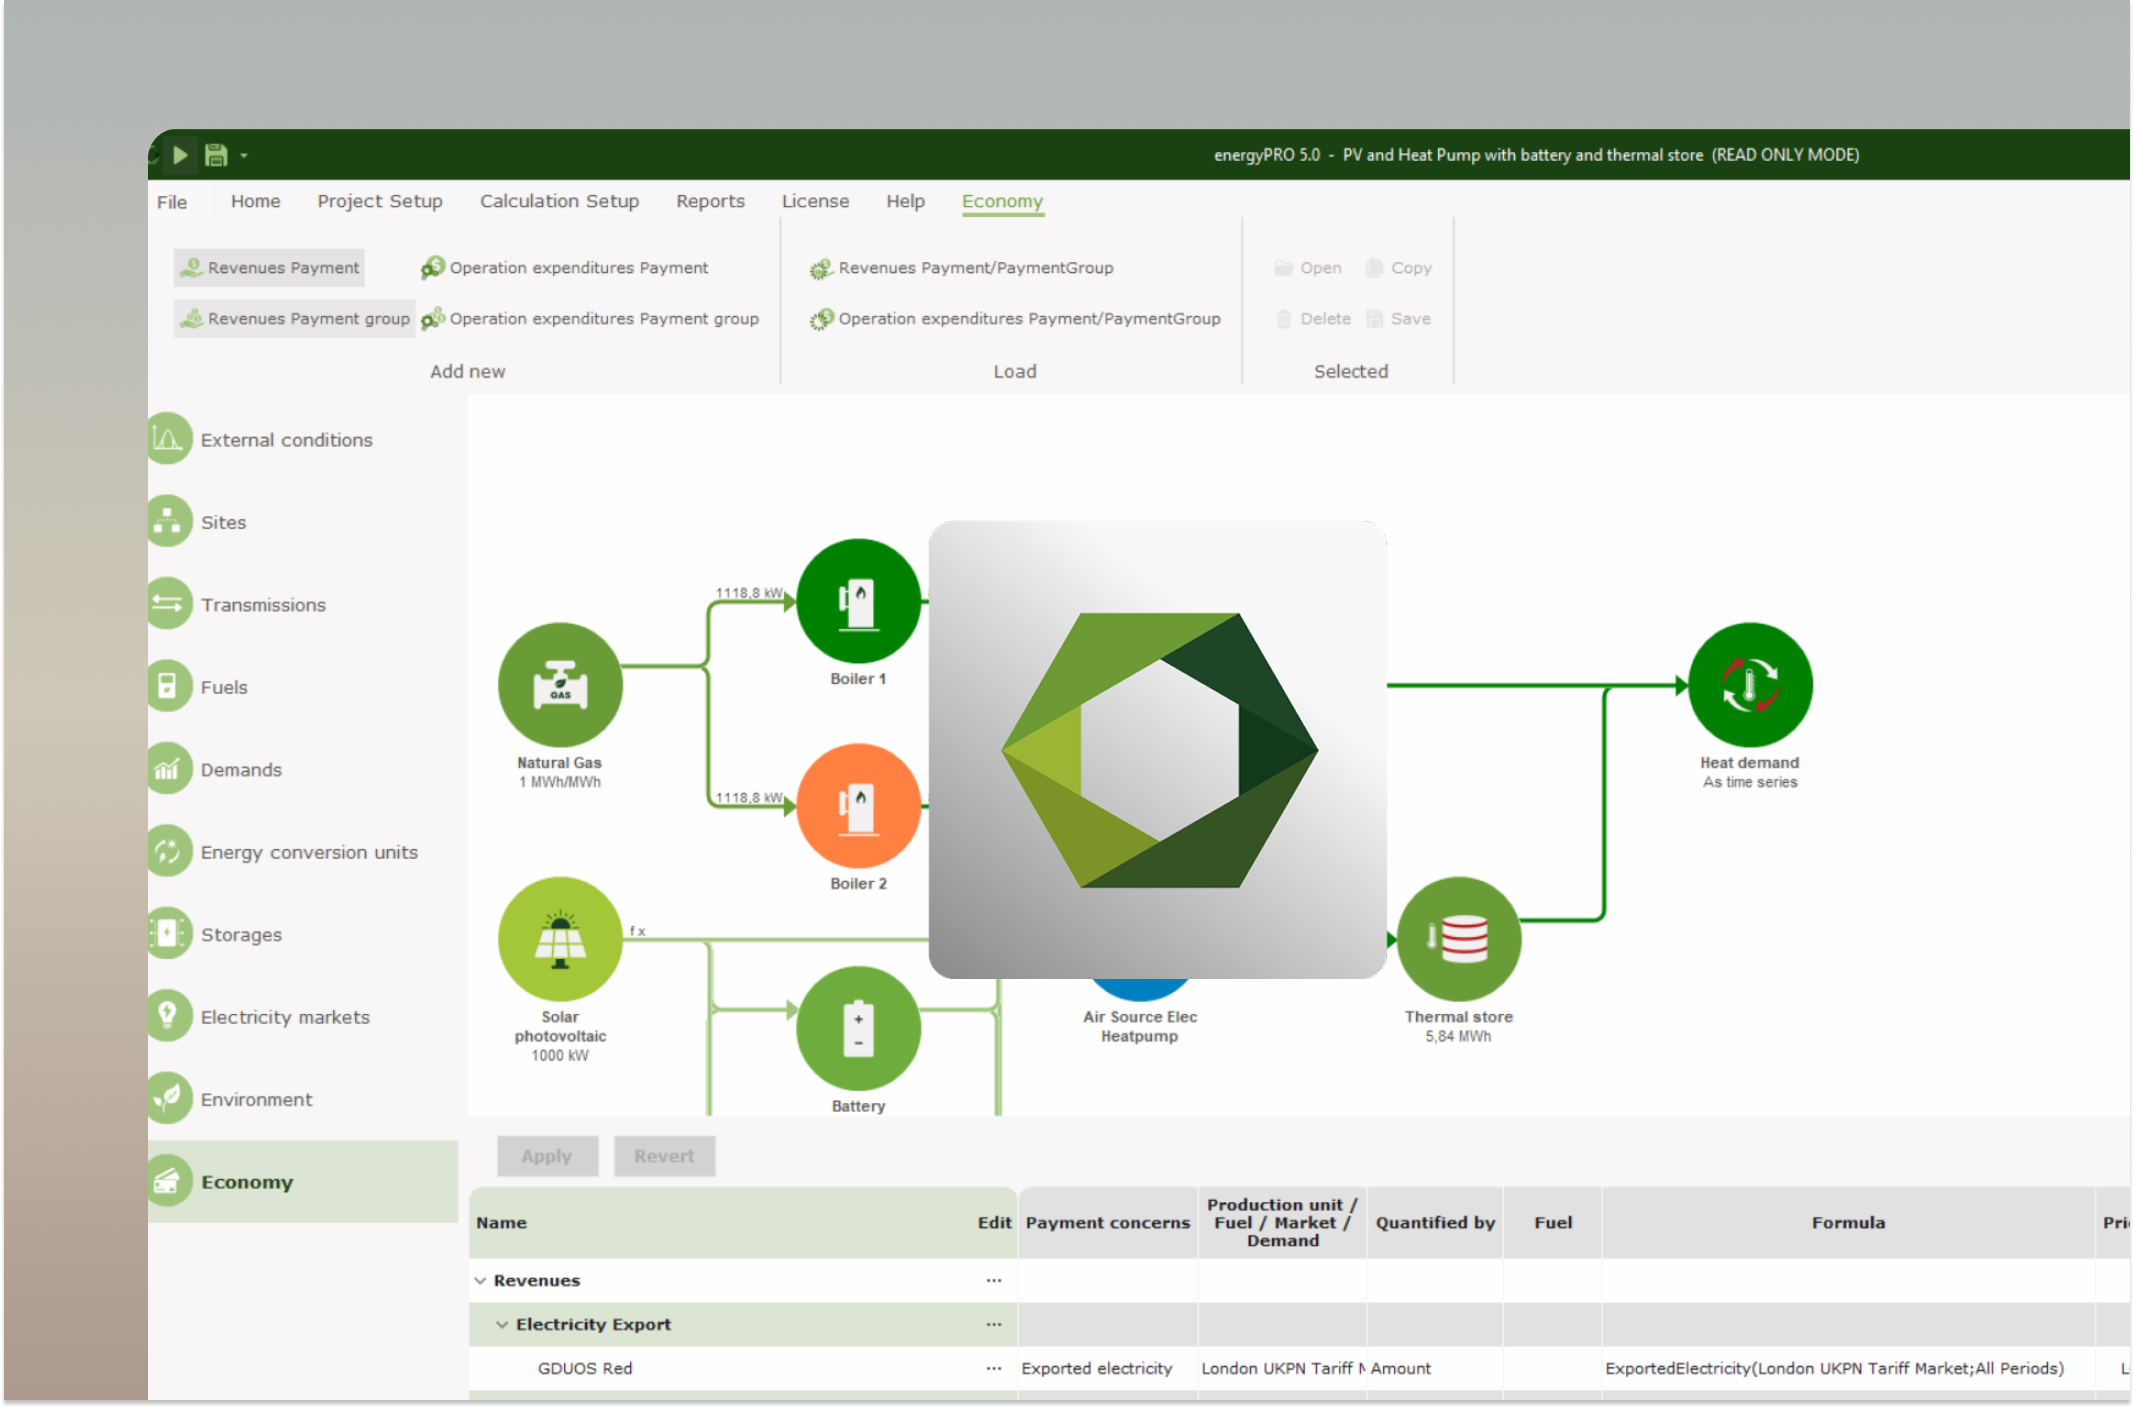The width and height of the screenshot is (2134, 1408).
Task: Click the London UKPN Tariff cell
Action: point(1283,1369)
